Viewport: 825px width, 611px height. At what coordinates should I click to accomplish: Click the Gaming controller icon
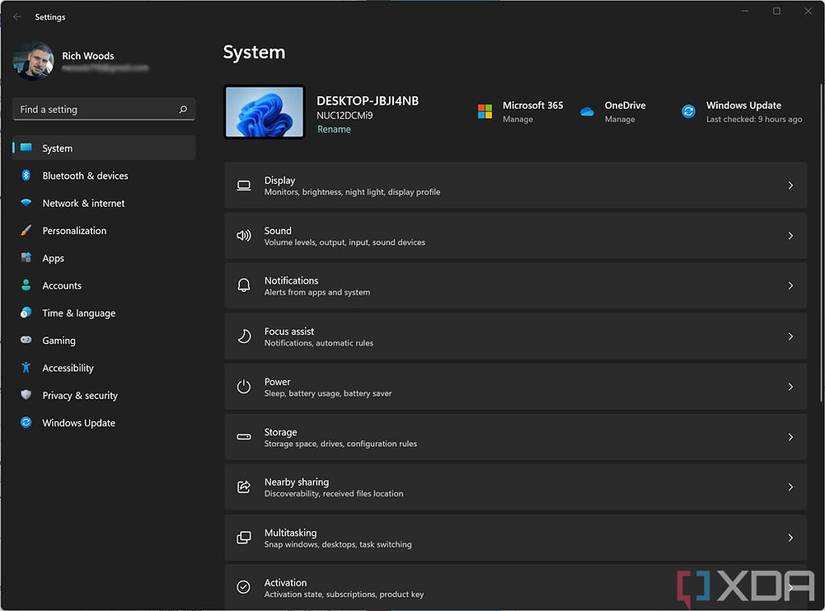click(x=26, y=340)
